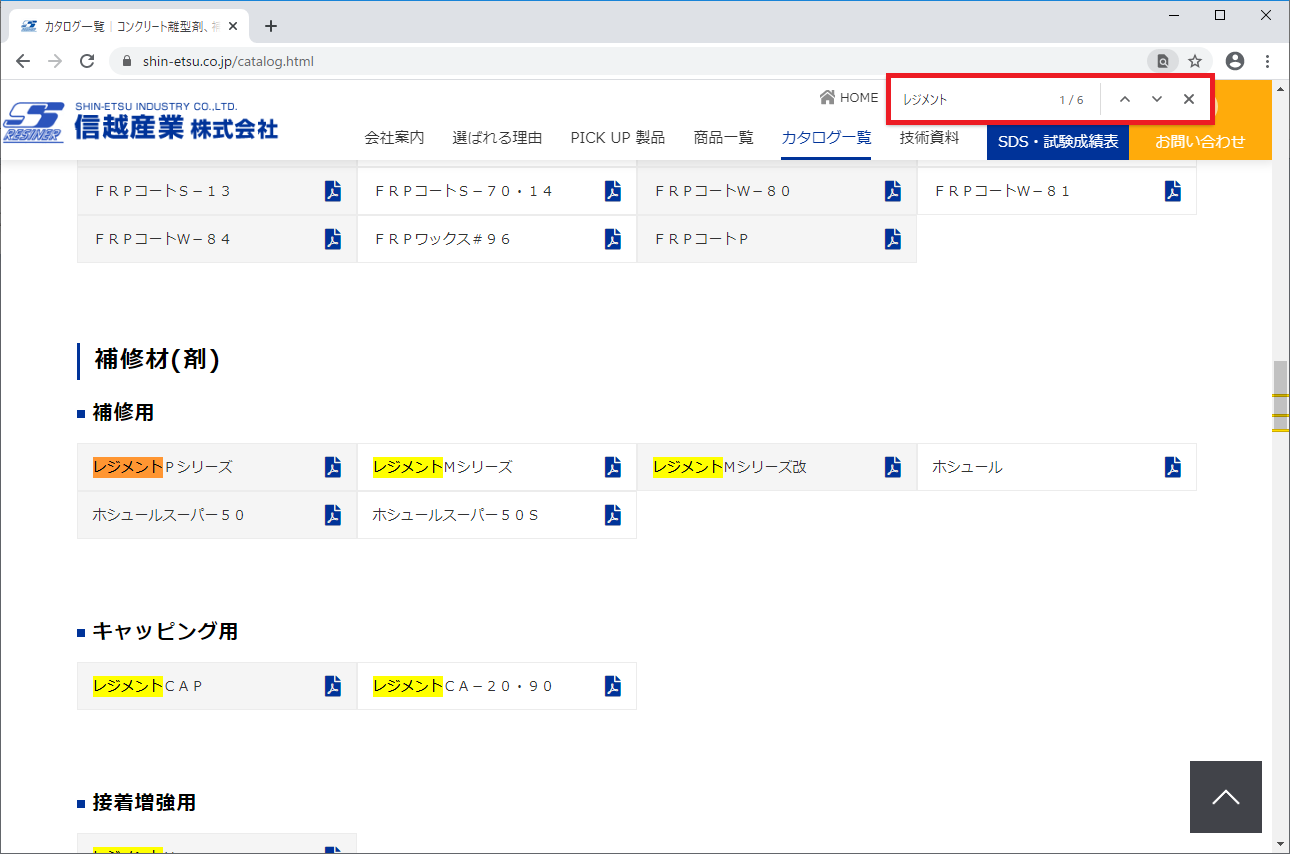This screenshot has width=1290, height=854.
Task: Open ホシュールスーパー50S catalog link
Action: (497, 515)
